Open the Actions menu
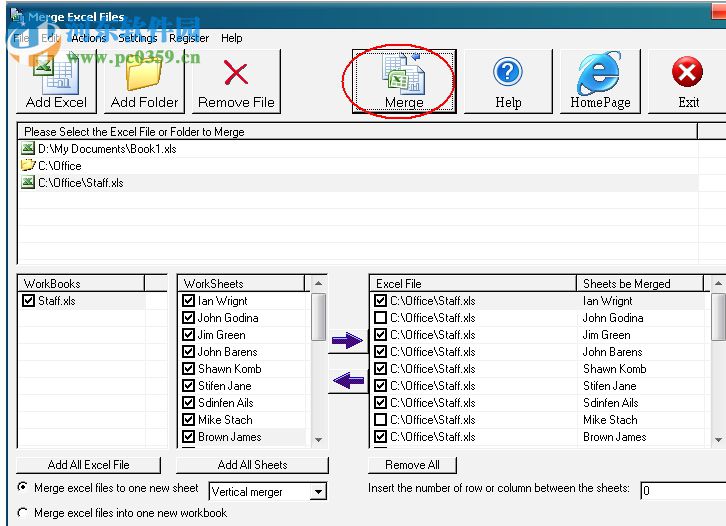Image resolution: width=726 pixels, height=526 pixels. point(89,38)
